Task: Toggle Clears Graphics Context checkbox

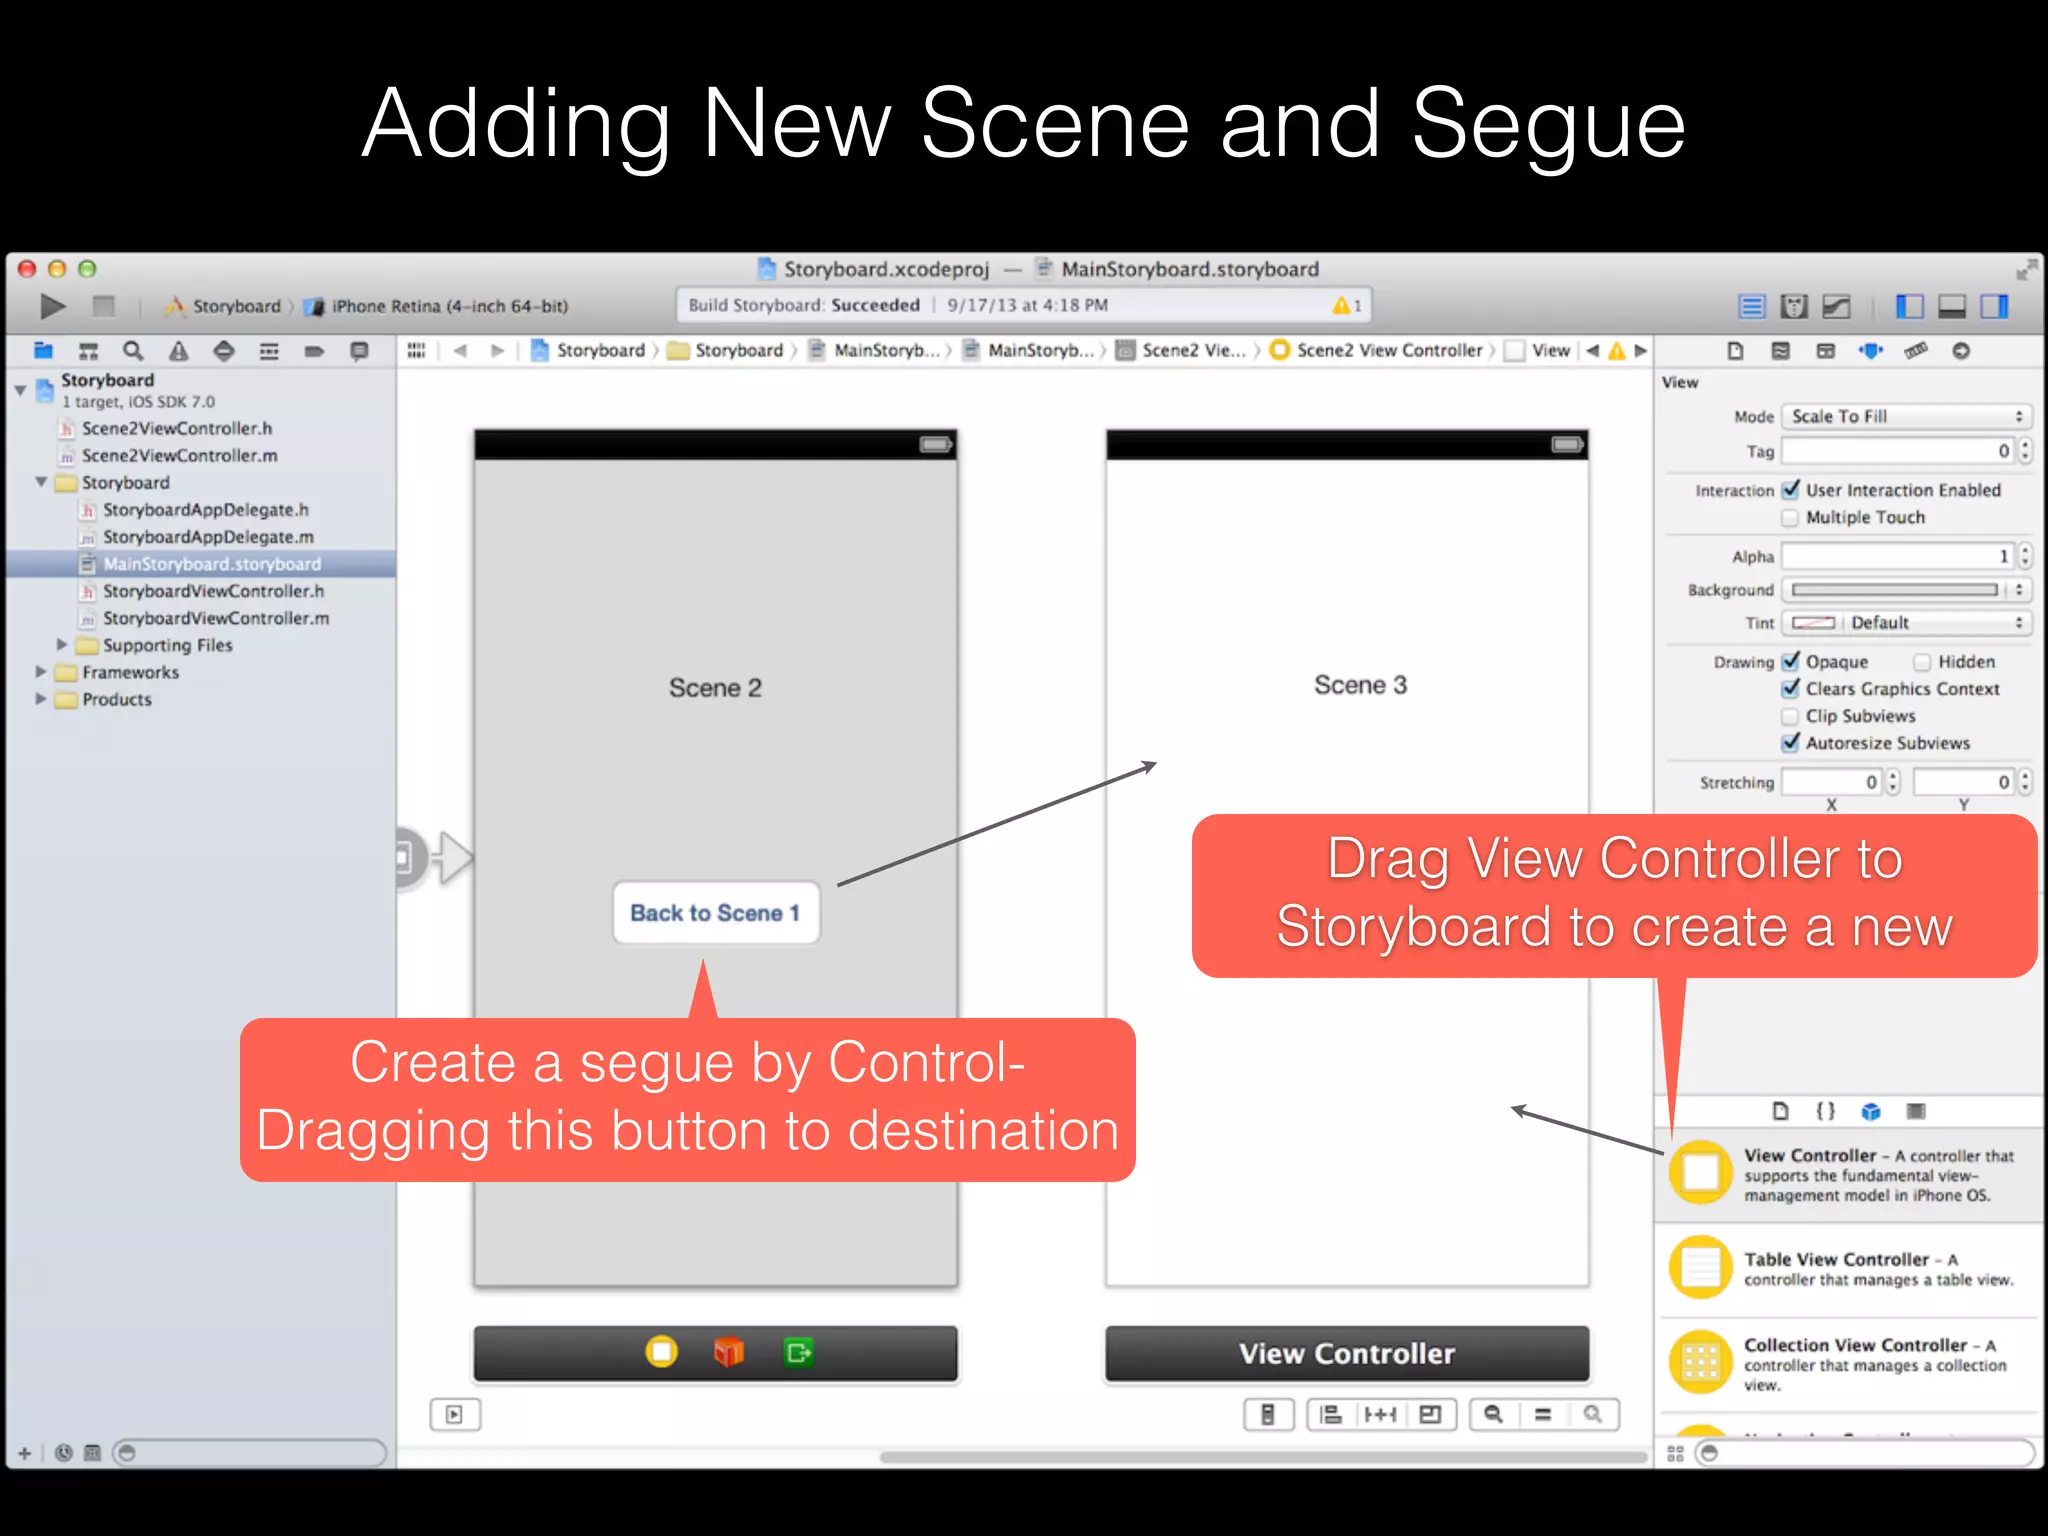Action: pos(1791,689)
